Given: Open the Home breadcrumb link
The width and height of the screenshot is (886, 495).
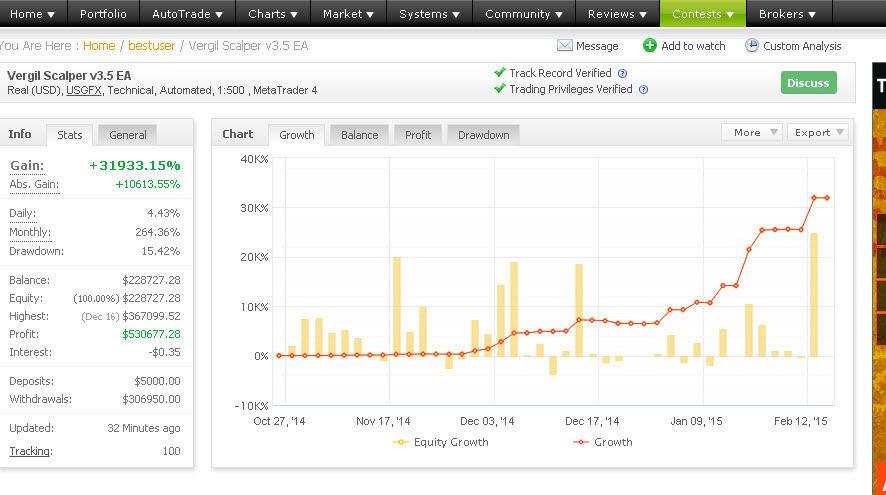Looking at the screenshot, I should point(99,46).
